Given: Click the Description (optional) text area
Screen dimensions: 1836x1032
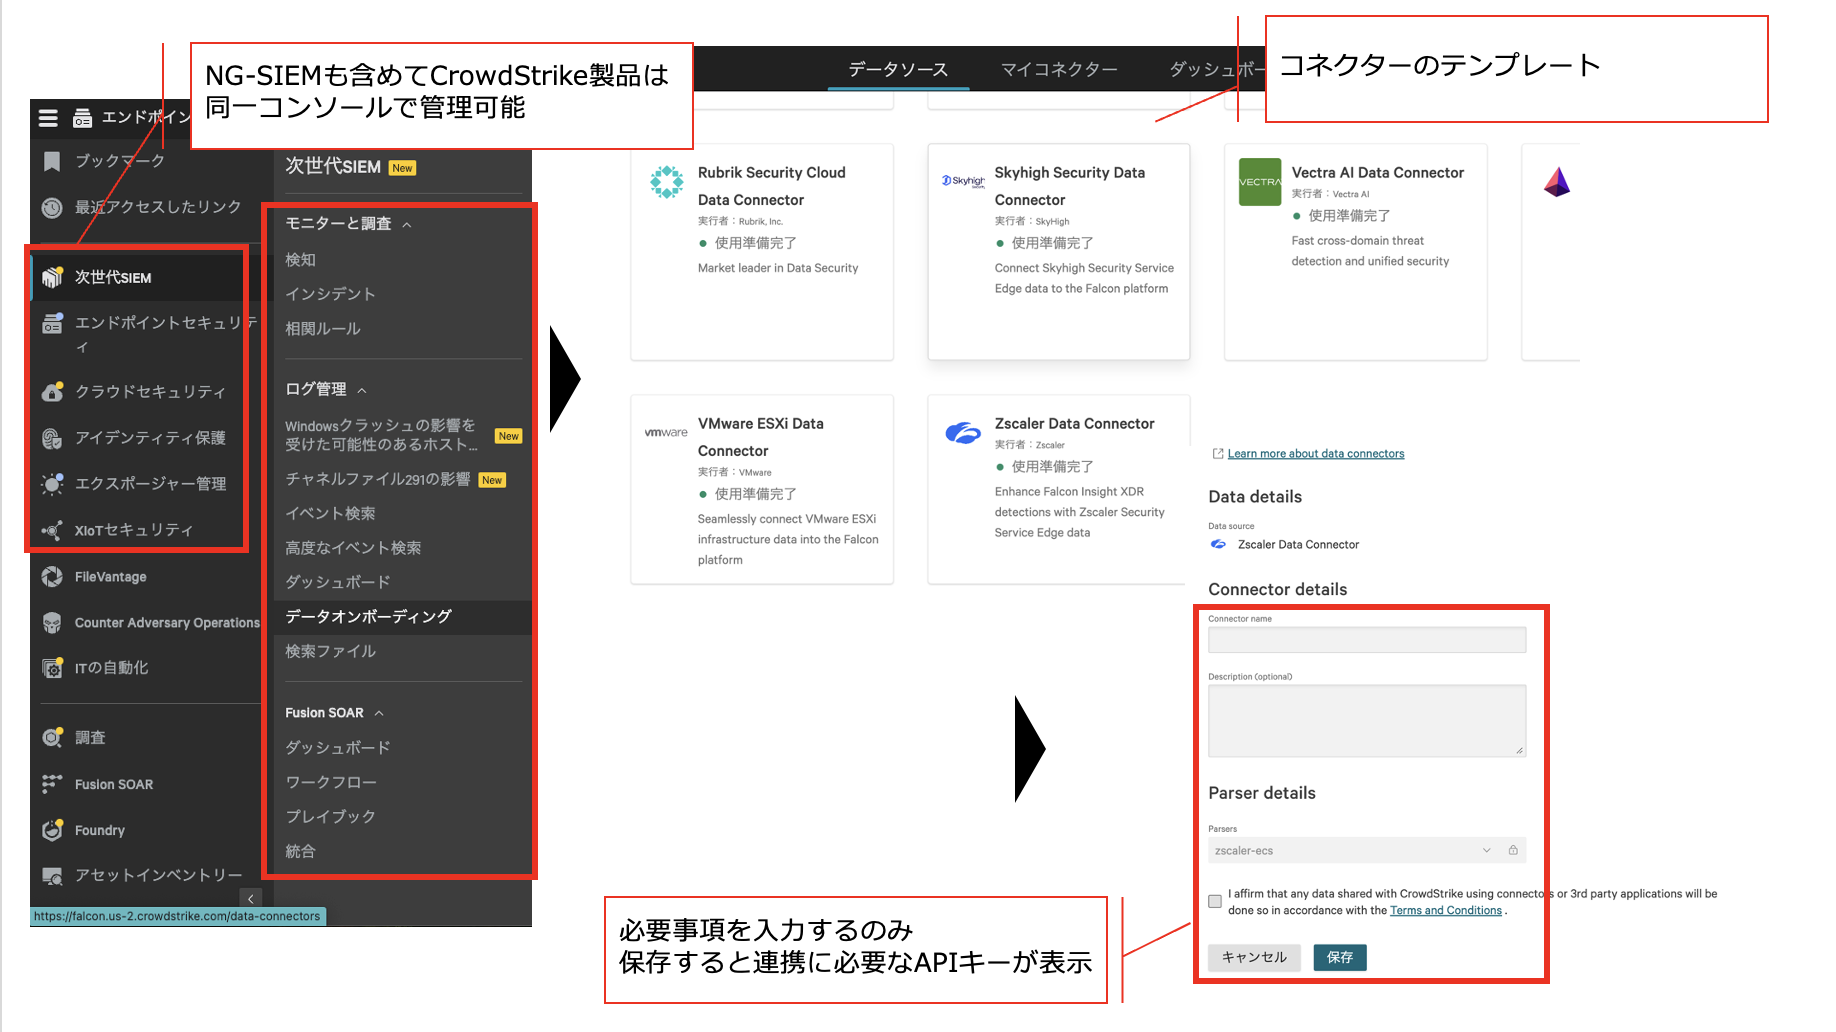Looking at the screenshot, I should [1367, 721].
